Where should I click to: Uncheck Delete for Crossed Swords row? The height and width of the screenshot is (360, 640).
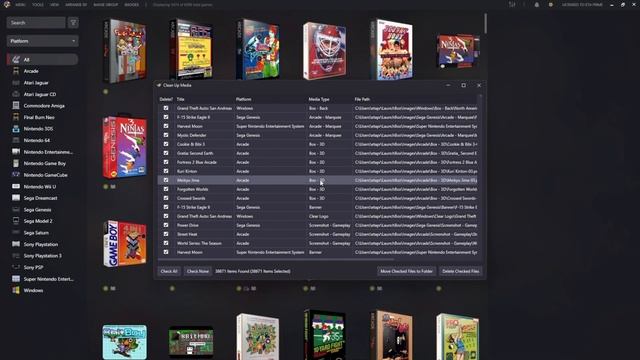click(x=166, y=198)
